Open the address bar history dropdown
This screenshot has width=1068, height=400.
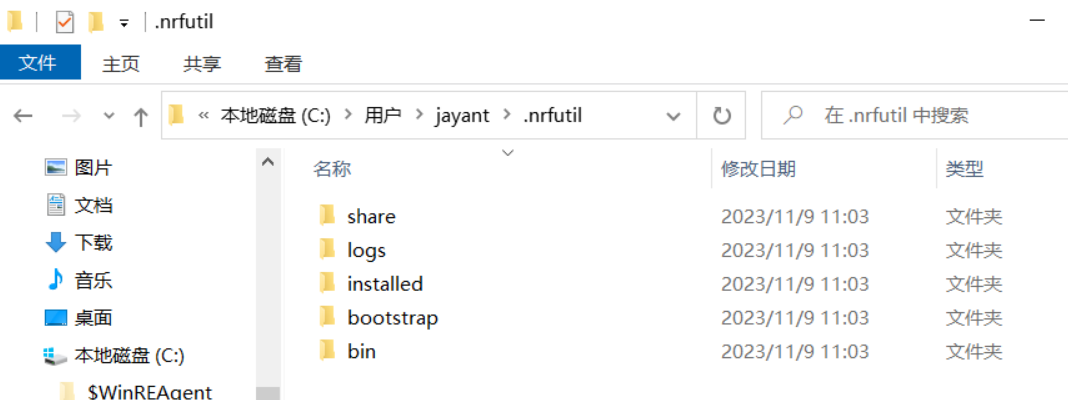pyautogui.click(x=674, y=116)
